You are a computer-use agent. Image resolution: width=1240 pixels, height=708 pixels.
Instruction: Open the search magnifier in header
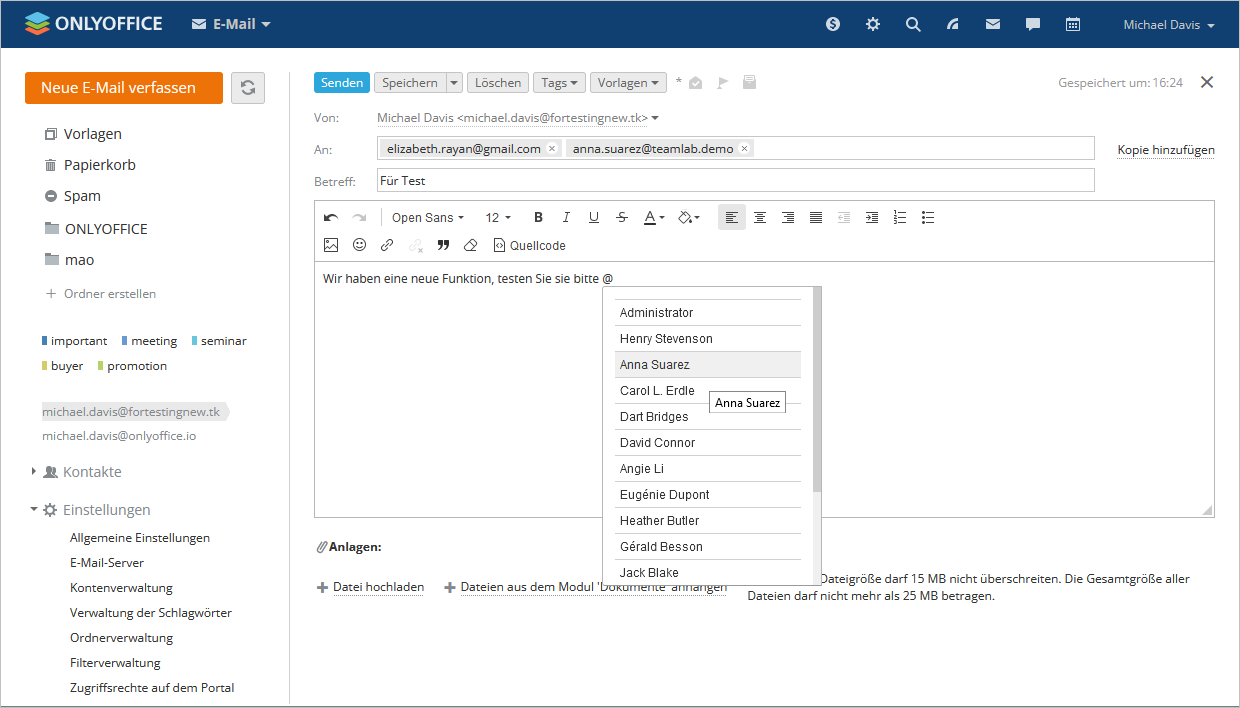coord(913,25)
